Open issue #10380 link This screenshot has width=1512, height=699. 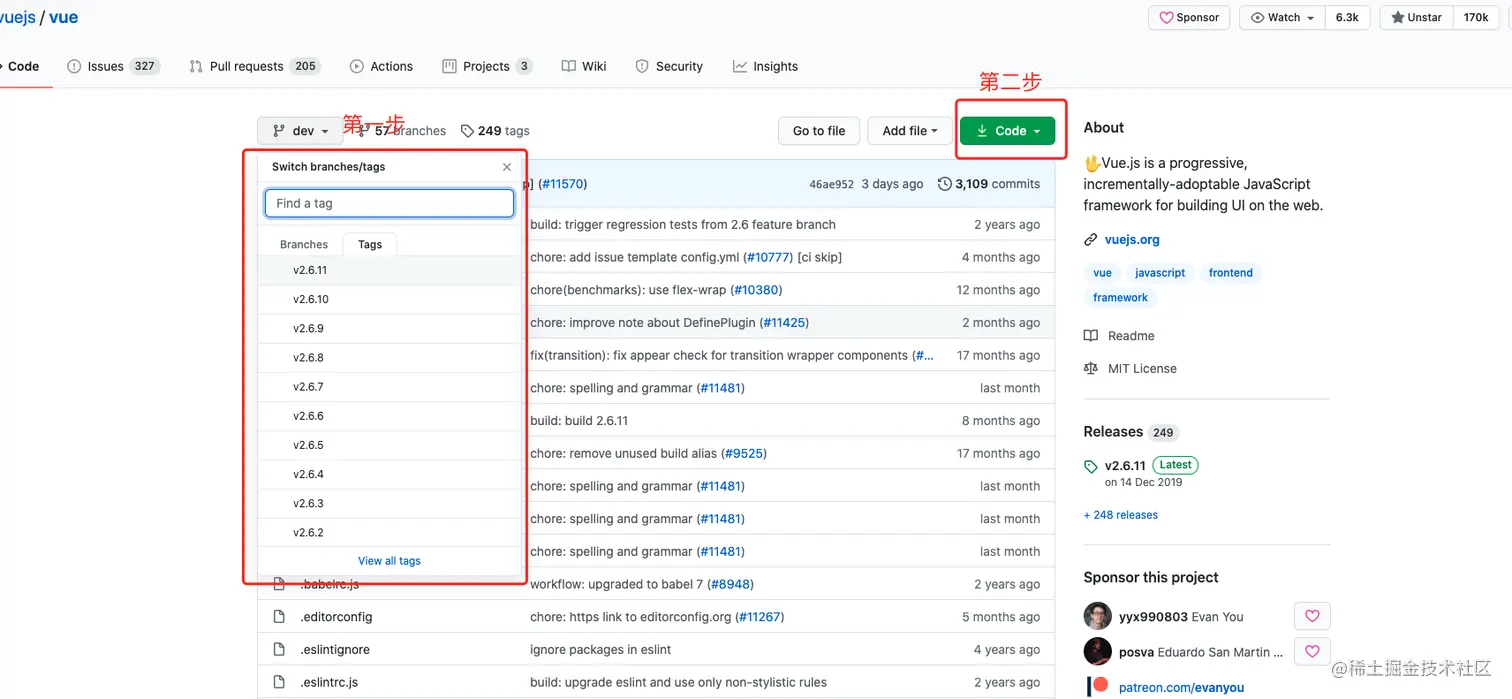coord(757,290)
